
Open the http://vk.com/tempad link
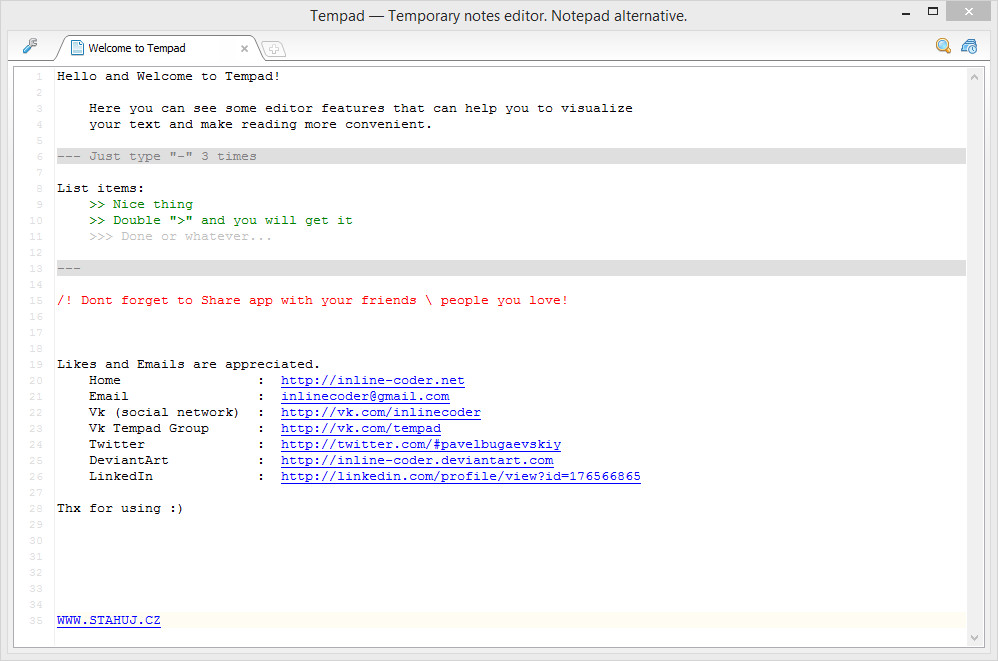pyautogui.click(x=361, y=428)
